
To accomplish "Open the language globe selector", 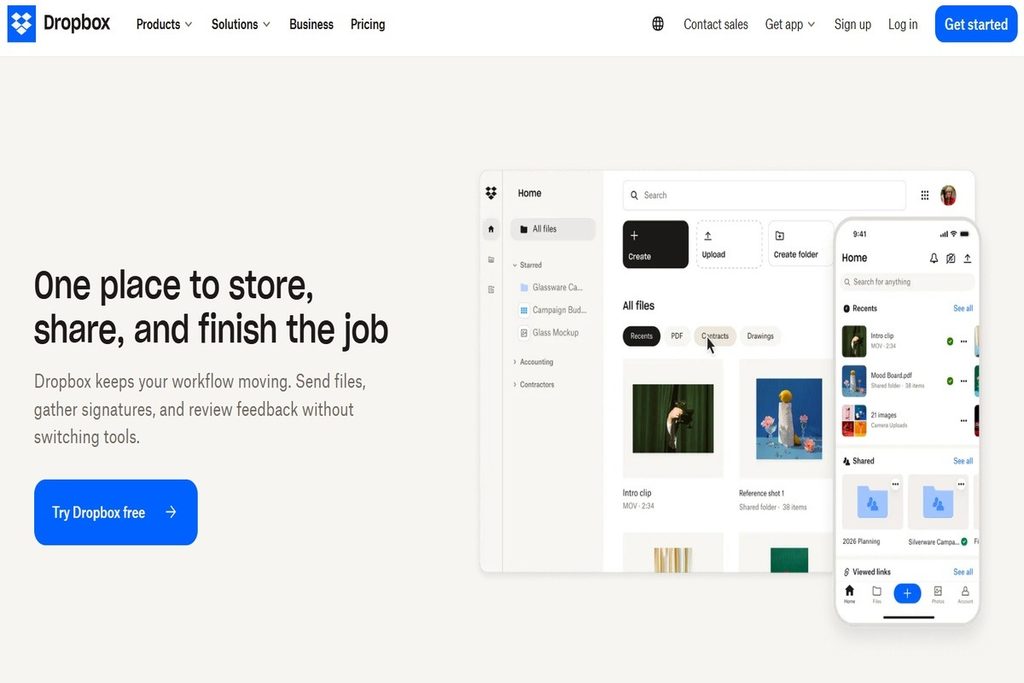I will pyautogui.click(x=658, y=24).
